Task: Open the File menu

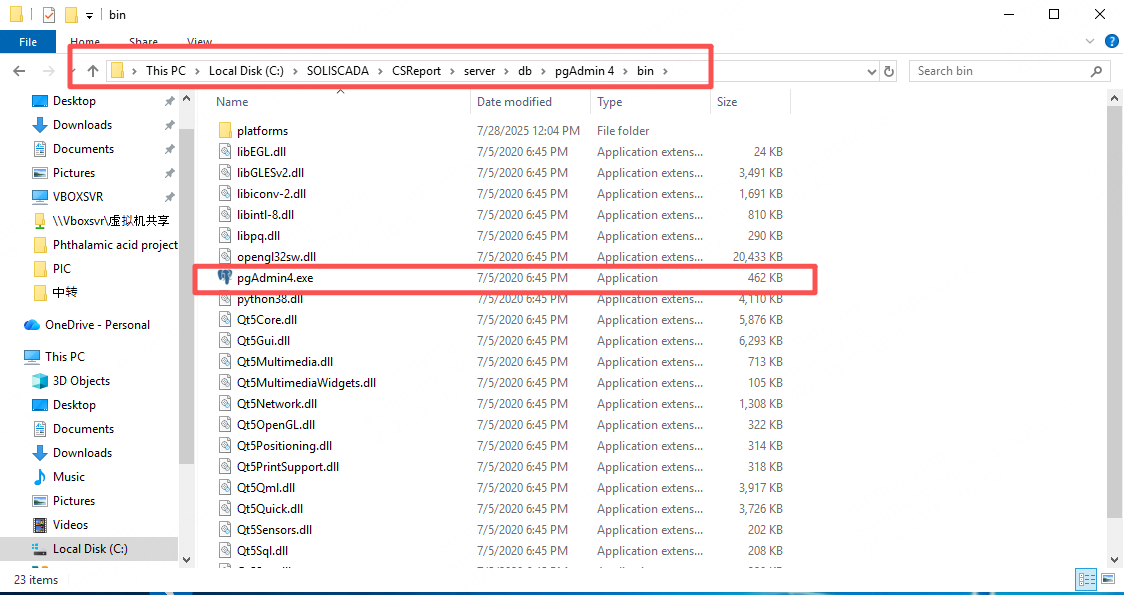Action: [28, 42]
